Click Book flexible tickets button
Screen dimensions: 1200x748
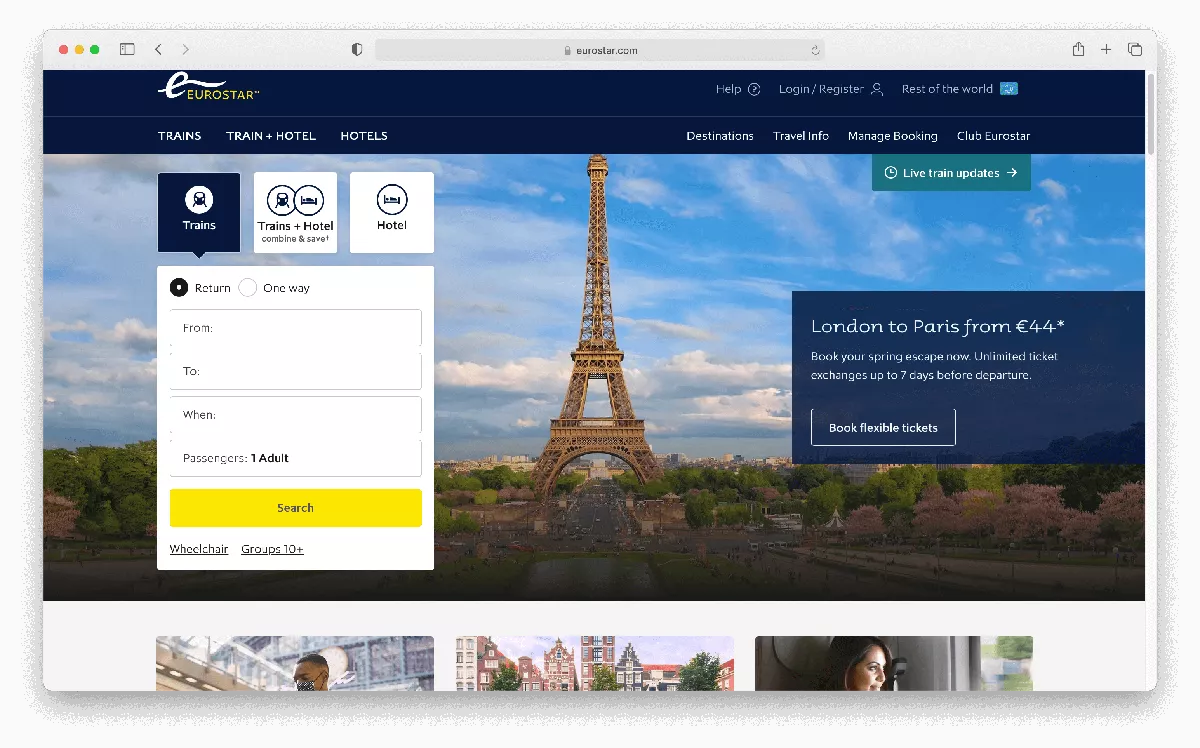(x=883, y=428)
